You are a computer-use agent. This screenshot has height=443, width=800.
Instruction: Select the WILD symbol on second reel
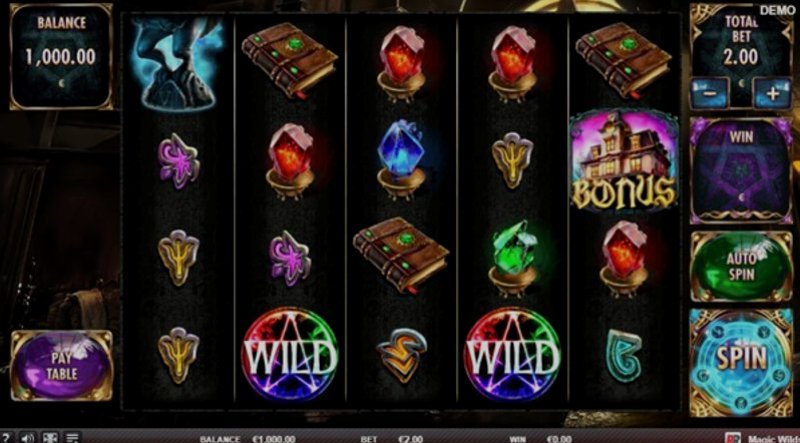pos(290,353)
